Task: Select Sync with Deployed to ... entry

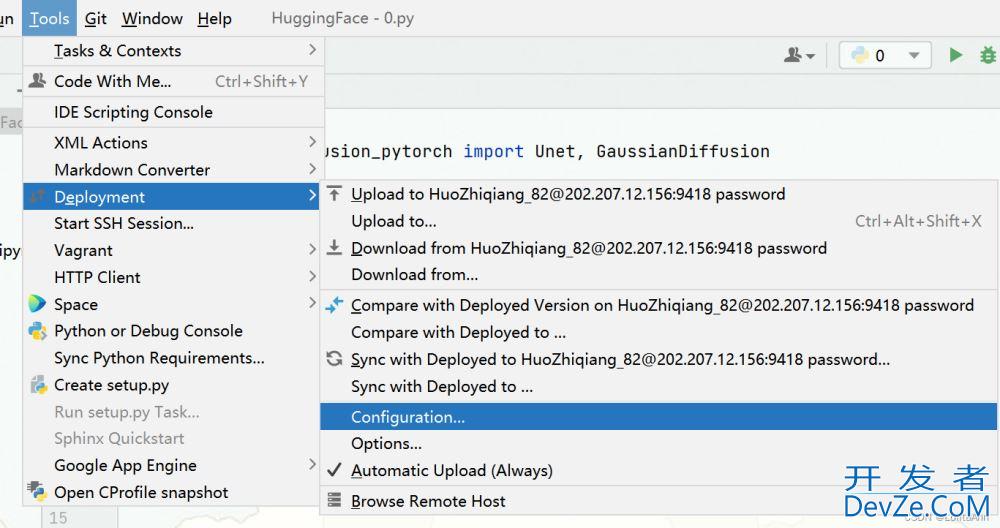Action: [x=658, y=386]
